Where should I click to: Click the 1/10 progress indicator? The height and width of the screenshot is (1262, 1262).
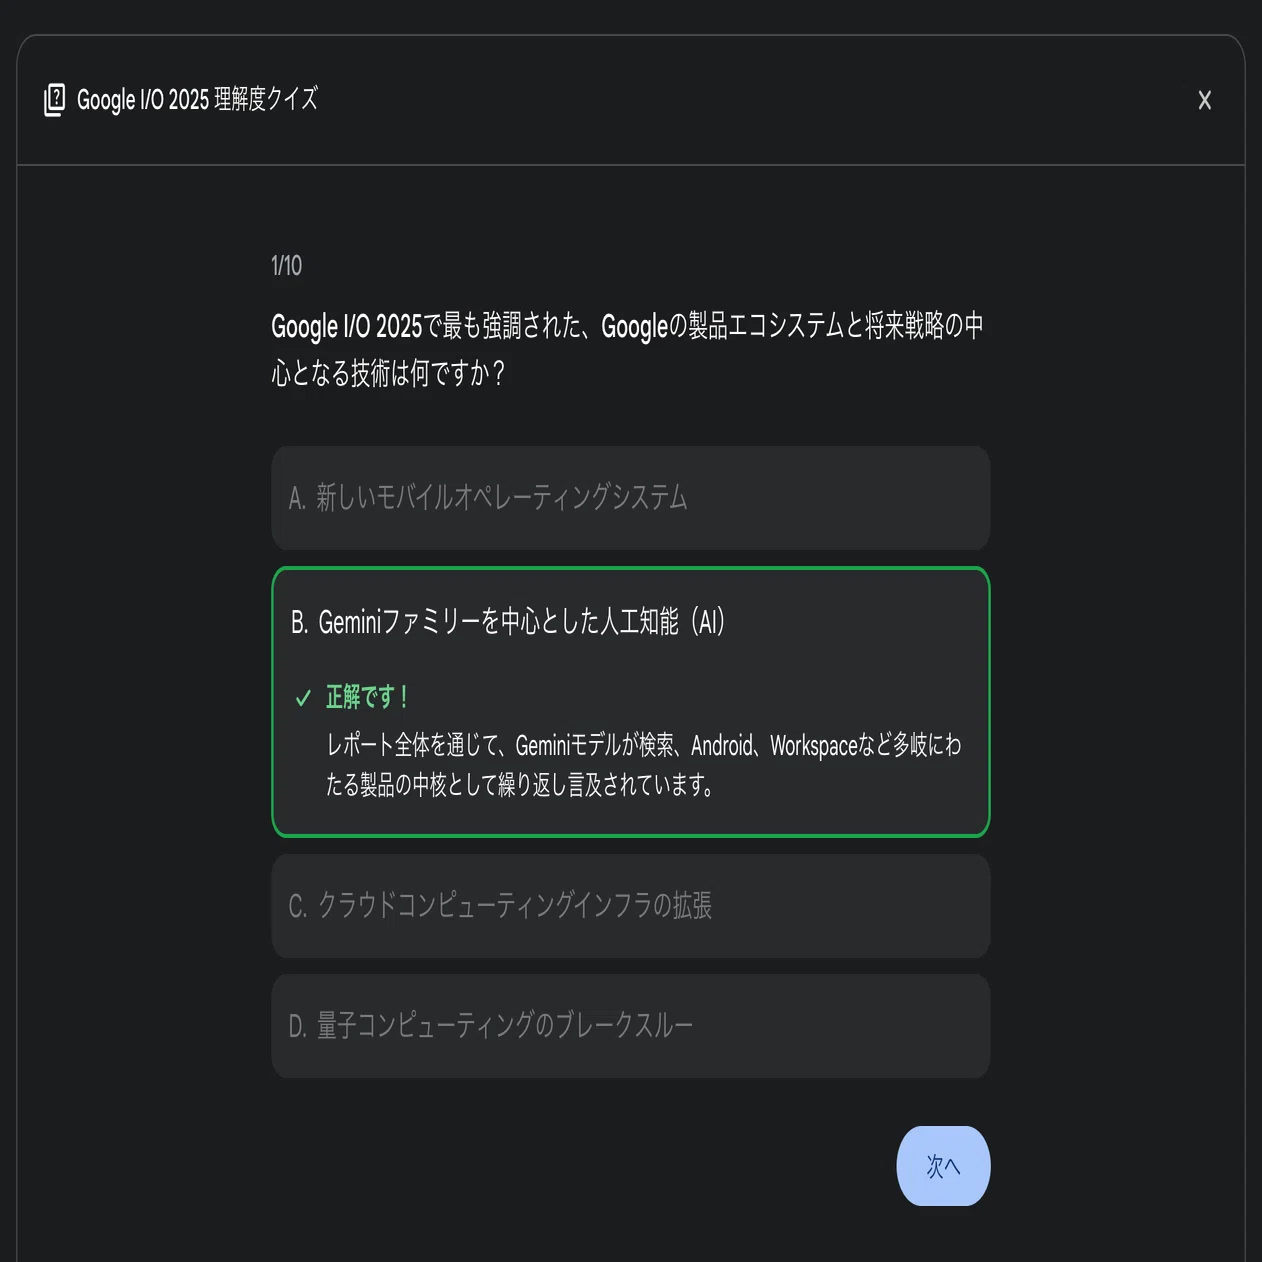pos(286,265)
